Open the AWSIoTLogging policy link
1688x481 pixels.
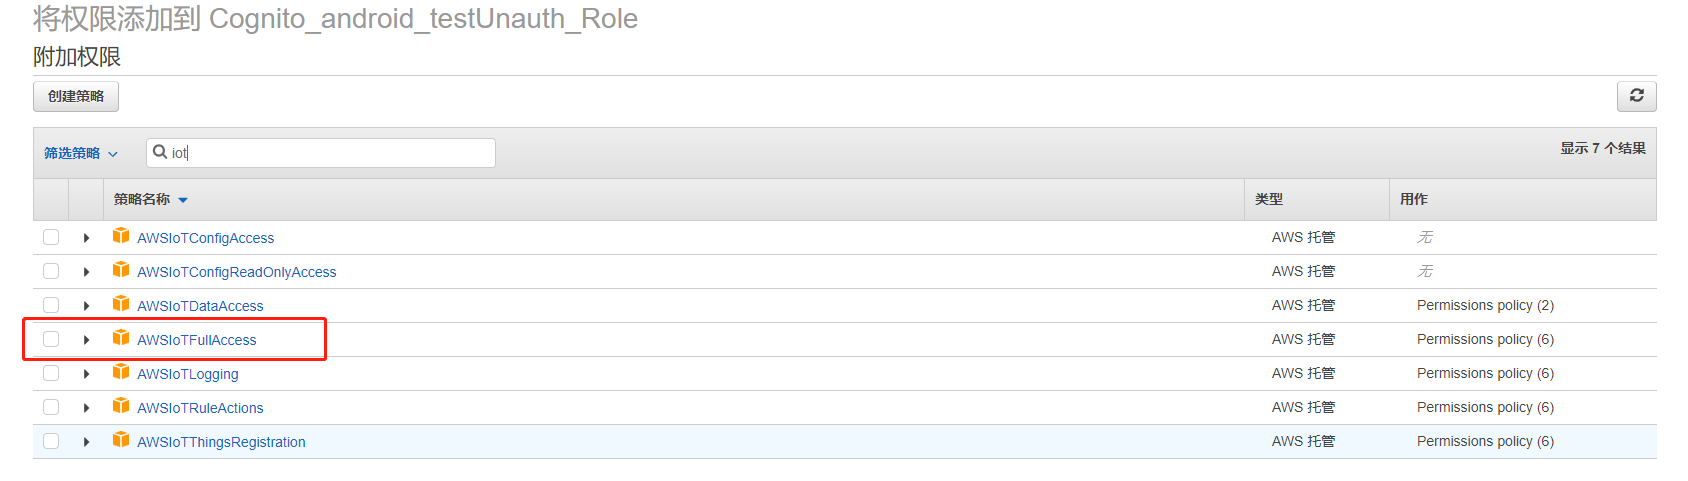188,374
